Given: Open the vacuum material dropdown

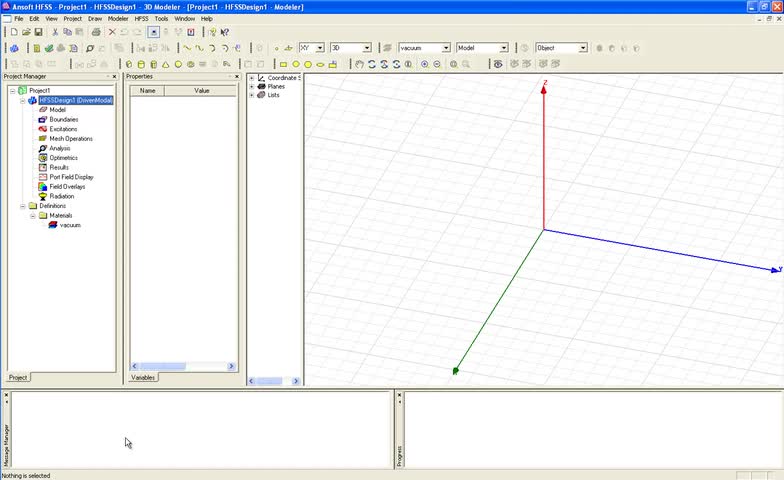Looking at the screenshot, I should coord(446,48).
